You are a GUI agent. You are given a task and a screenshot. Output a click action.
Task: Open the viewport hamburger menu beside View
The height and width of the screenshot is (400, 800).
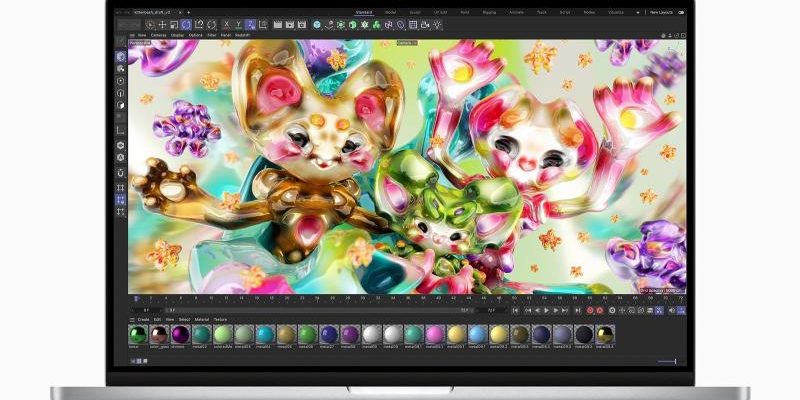[x=132, y=35]
